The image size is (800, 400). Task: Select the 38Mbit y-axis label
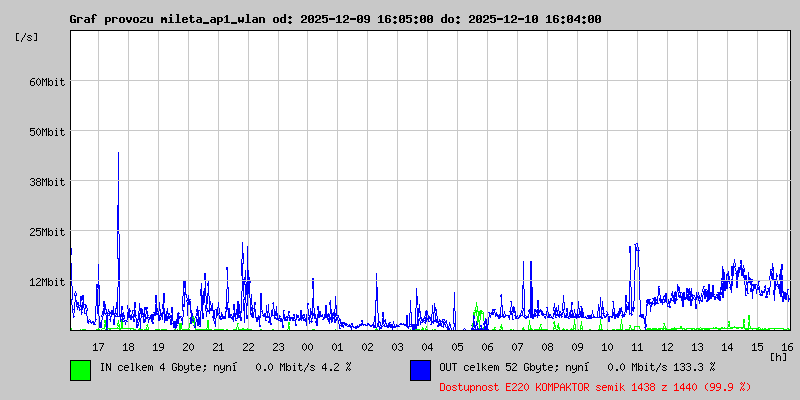(x=47, y=182)
